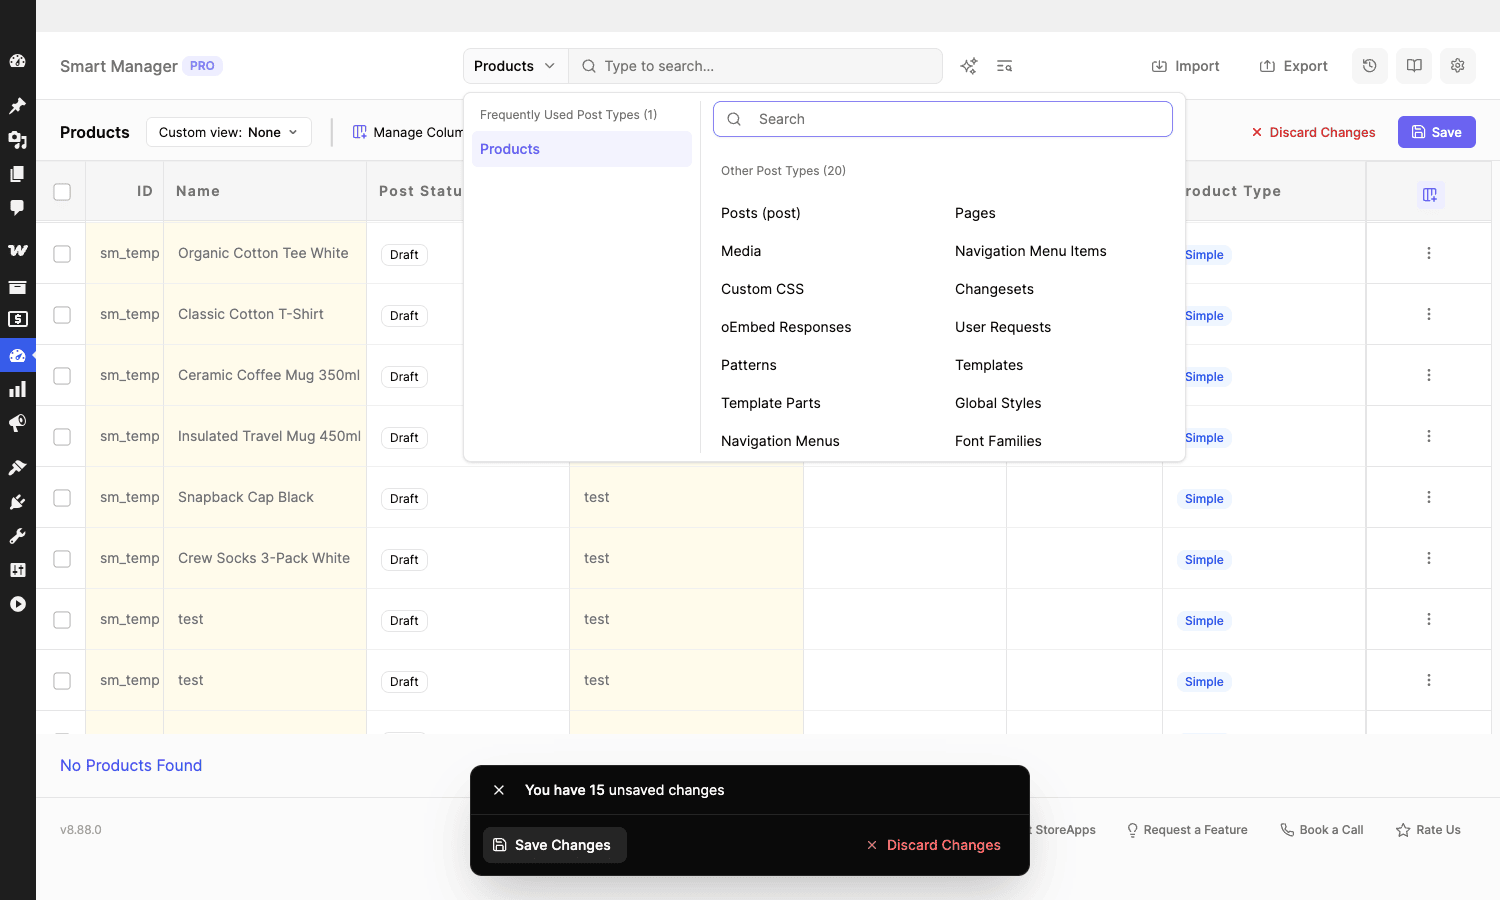Open the Rate Us link
The width and height of the screenshot is (1500, 900).
pos(1428,830)
